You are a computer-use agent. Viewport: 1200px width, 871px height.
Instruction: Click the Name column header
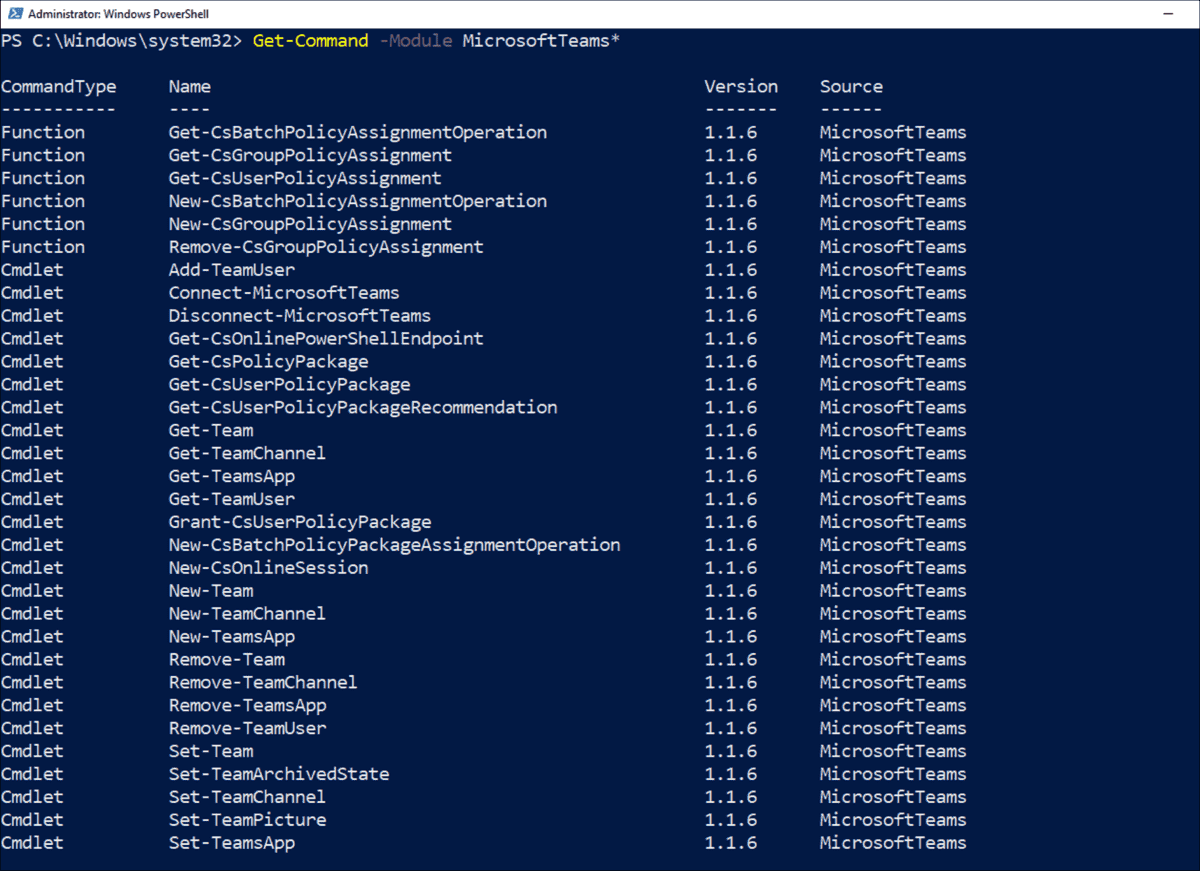point(189,86)
